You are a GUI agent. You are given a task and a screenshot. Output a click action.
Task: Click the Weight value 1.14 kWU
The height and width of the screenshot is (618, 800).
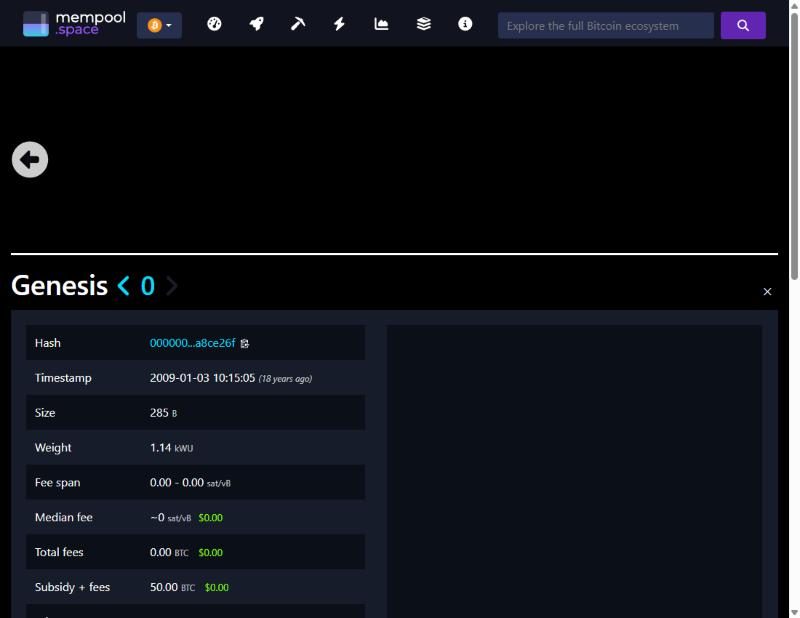pyautogui.click(x=171, y=448)
